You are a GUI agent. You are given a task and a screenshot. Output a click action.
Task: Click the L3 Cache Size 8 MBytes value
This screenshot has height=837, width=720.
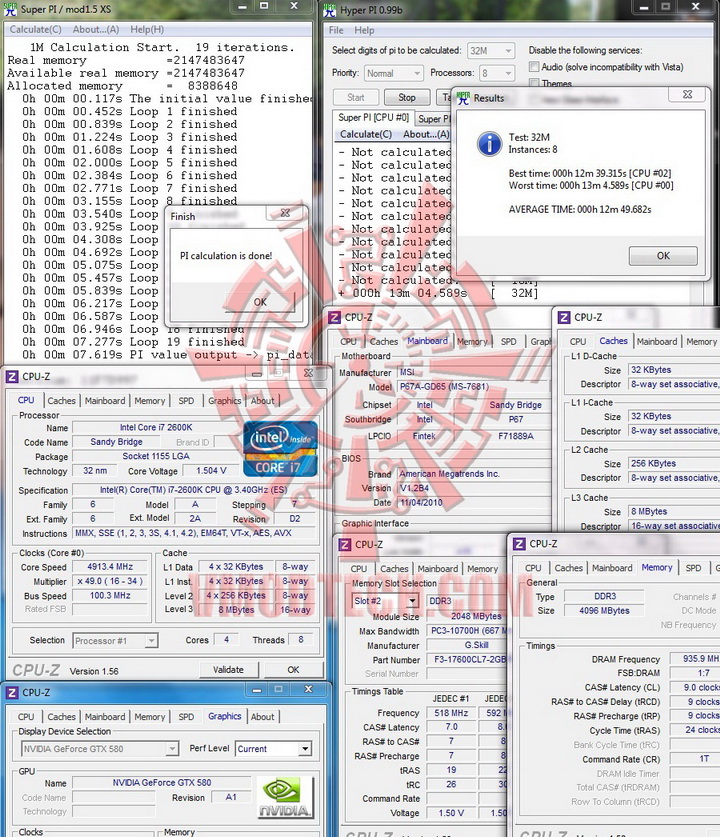pyautogui.click(x=674, y=511)
